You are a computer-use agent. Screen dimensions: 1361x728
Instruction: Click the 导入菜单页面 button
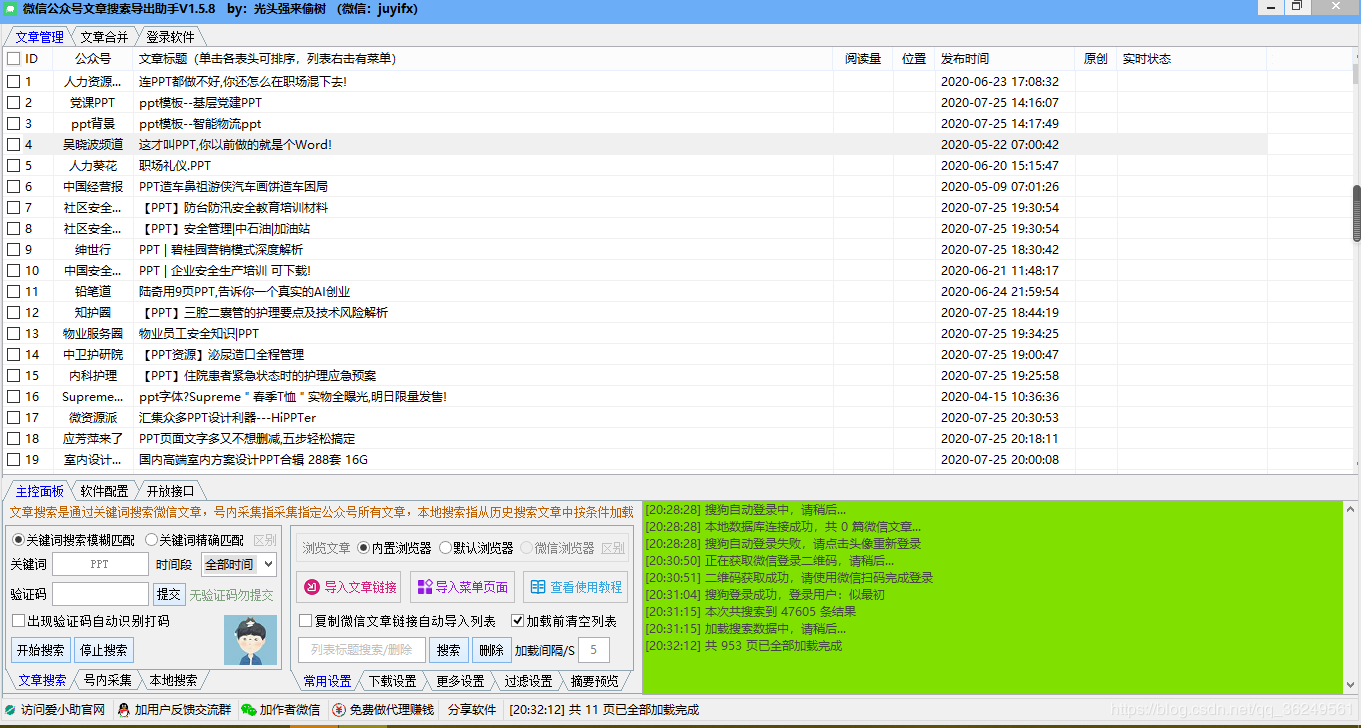point(462,587)
